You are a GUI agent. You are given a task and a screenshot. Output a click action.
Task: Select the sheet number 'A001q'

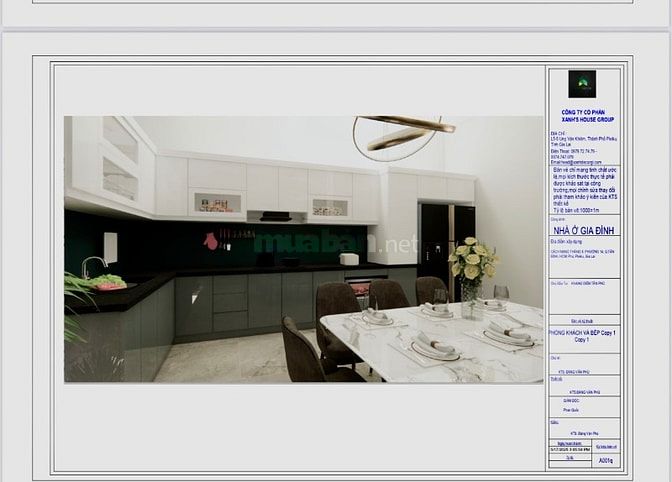click(605, 461)
